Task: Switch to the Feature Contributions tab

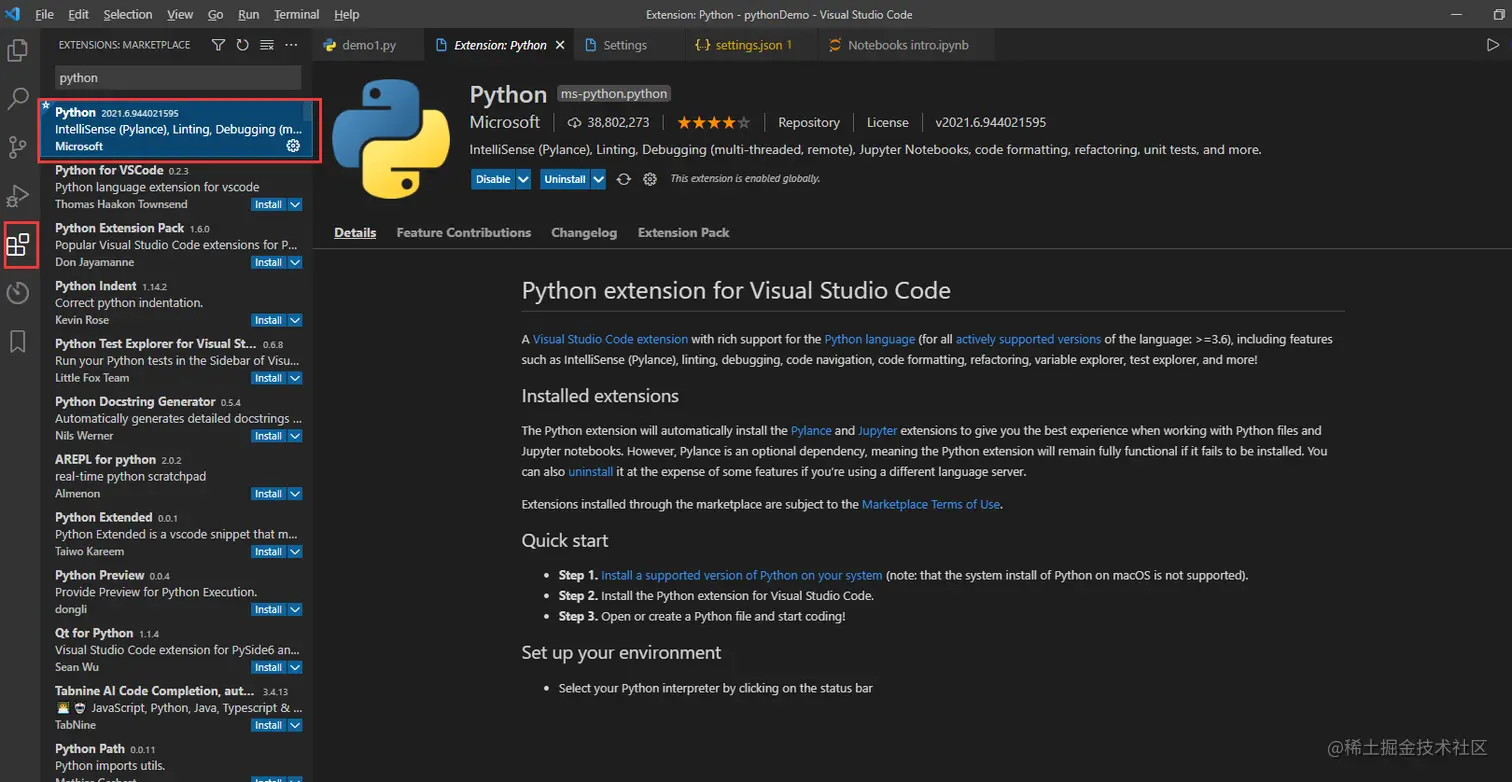Action: 463,232
